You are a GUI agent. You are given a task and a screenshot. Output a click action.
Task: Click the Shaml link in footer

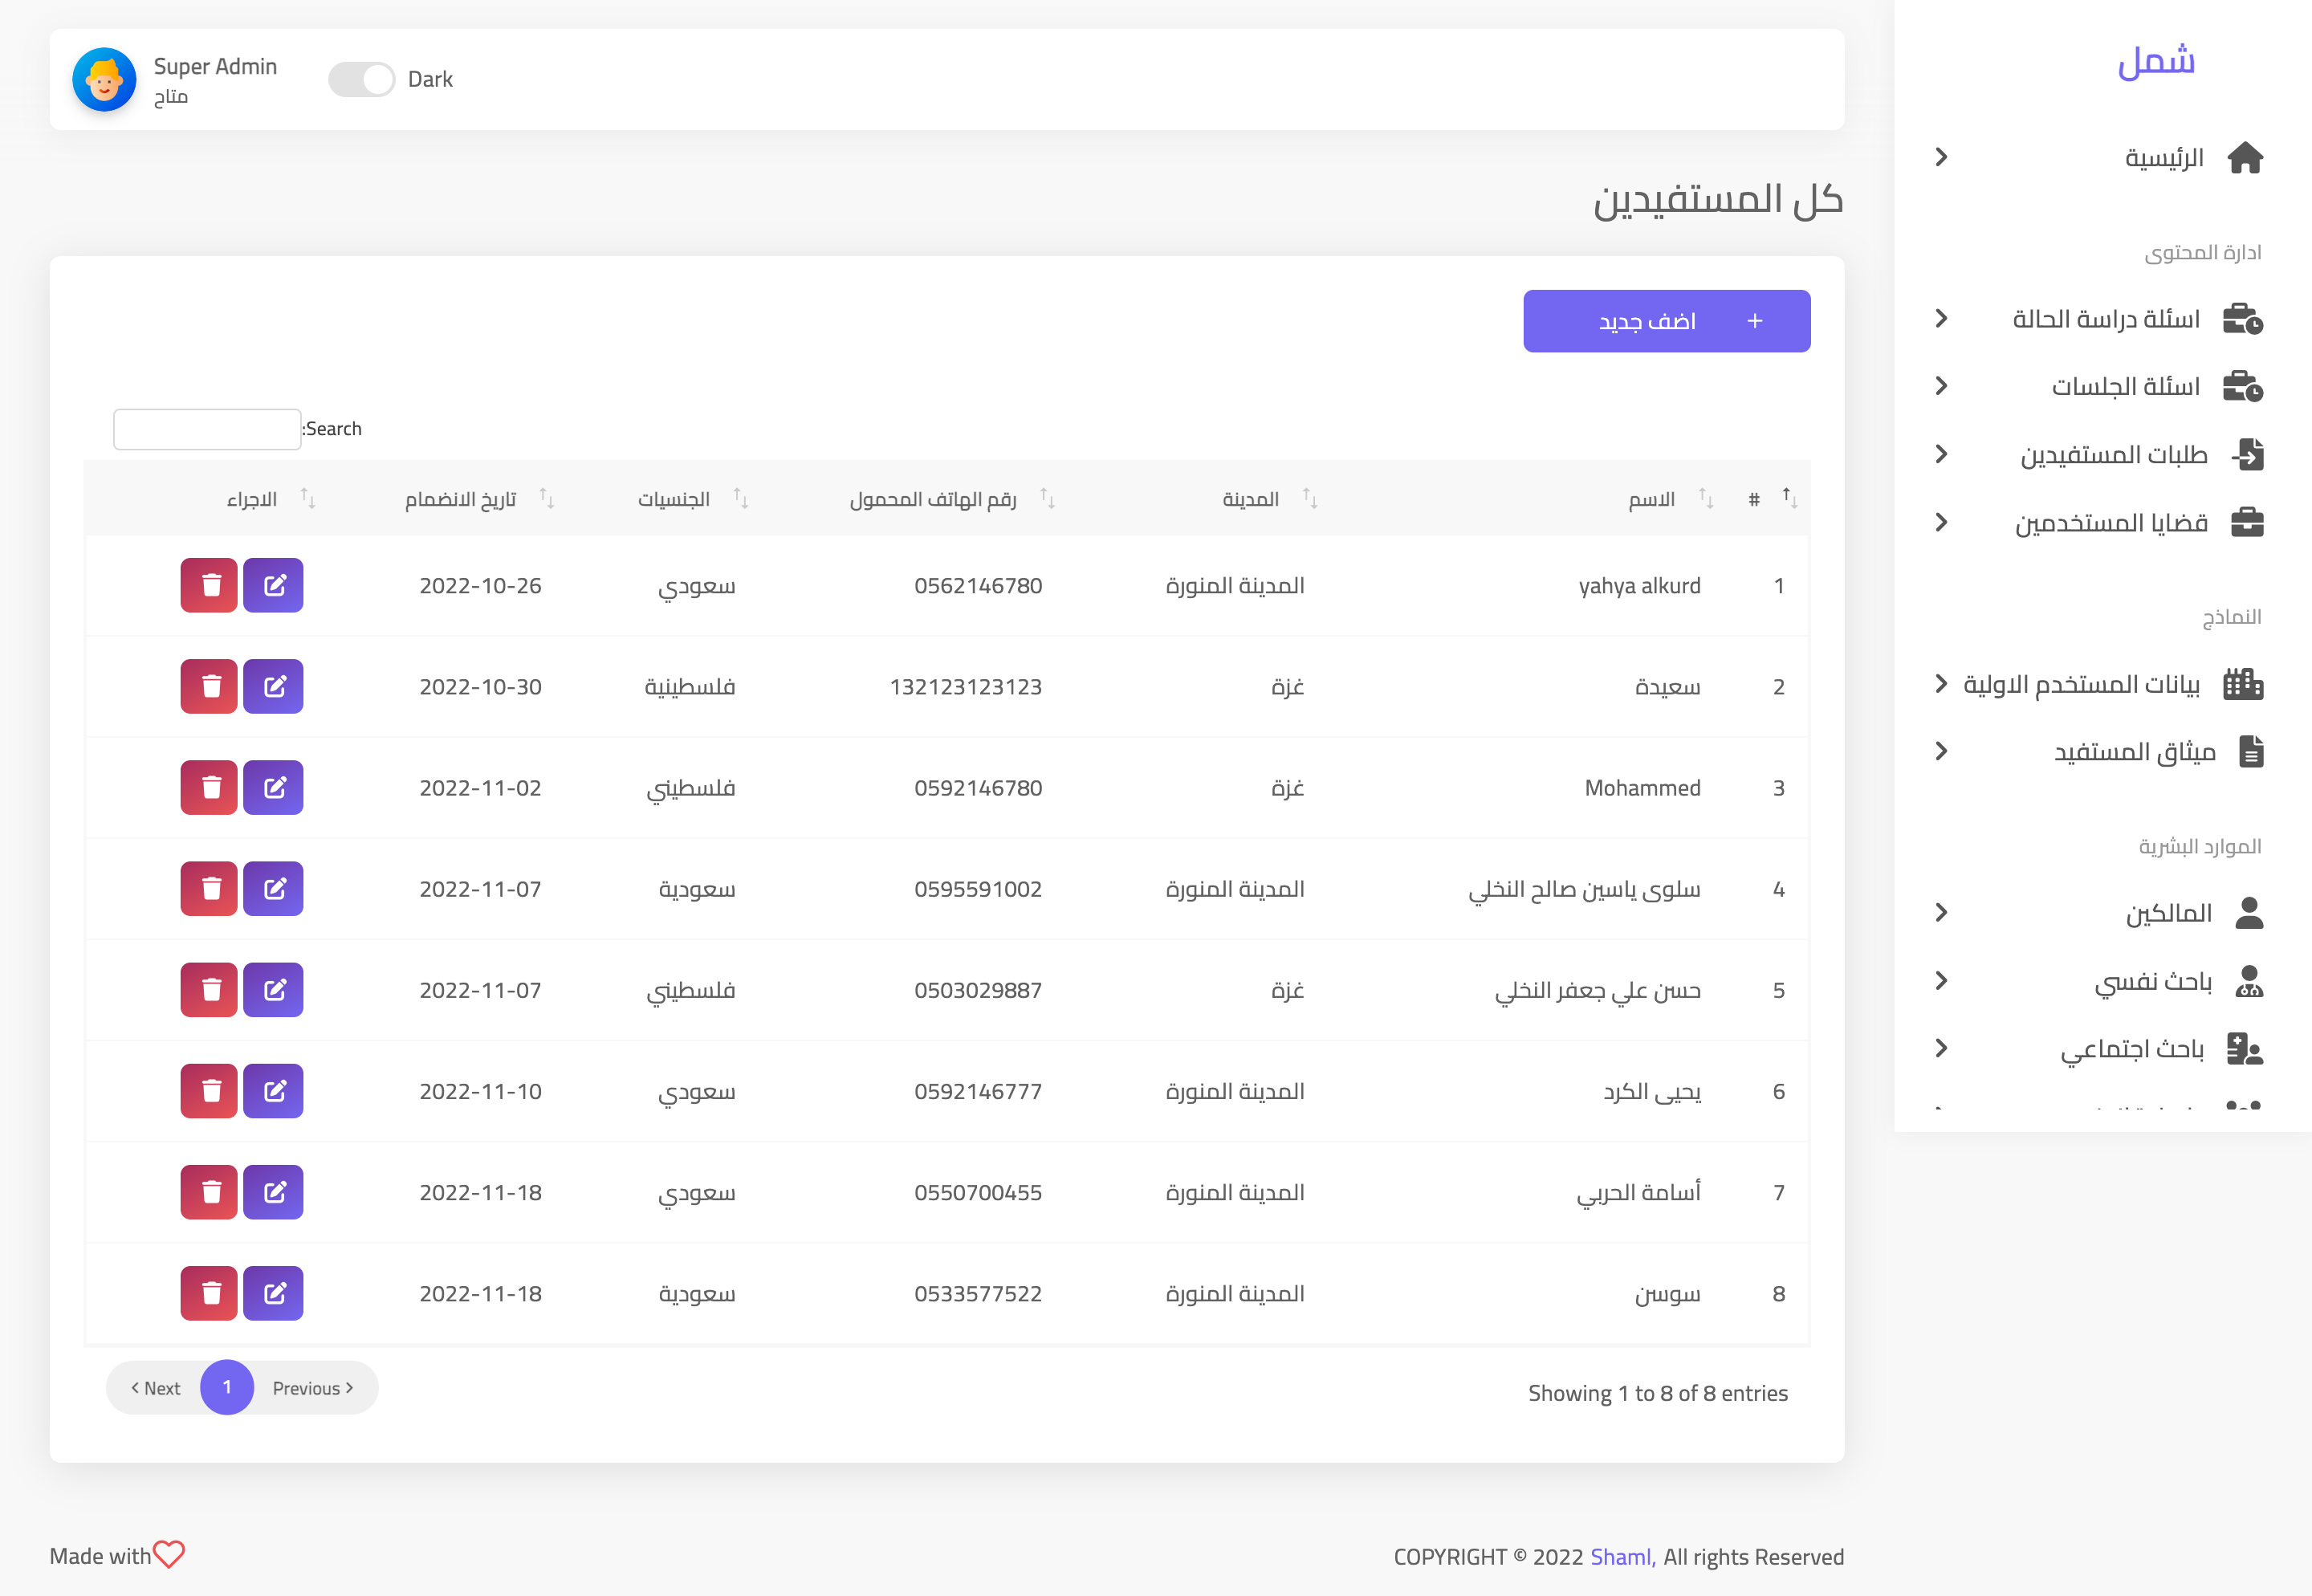point(1621,1556)
